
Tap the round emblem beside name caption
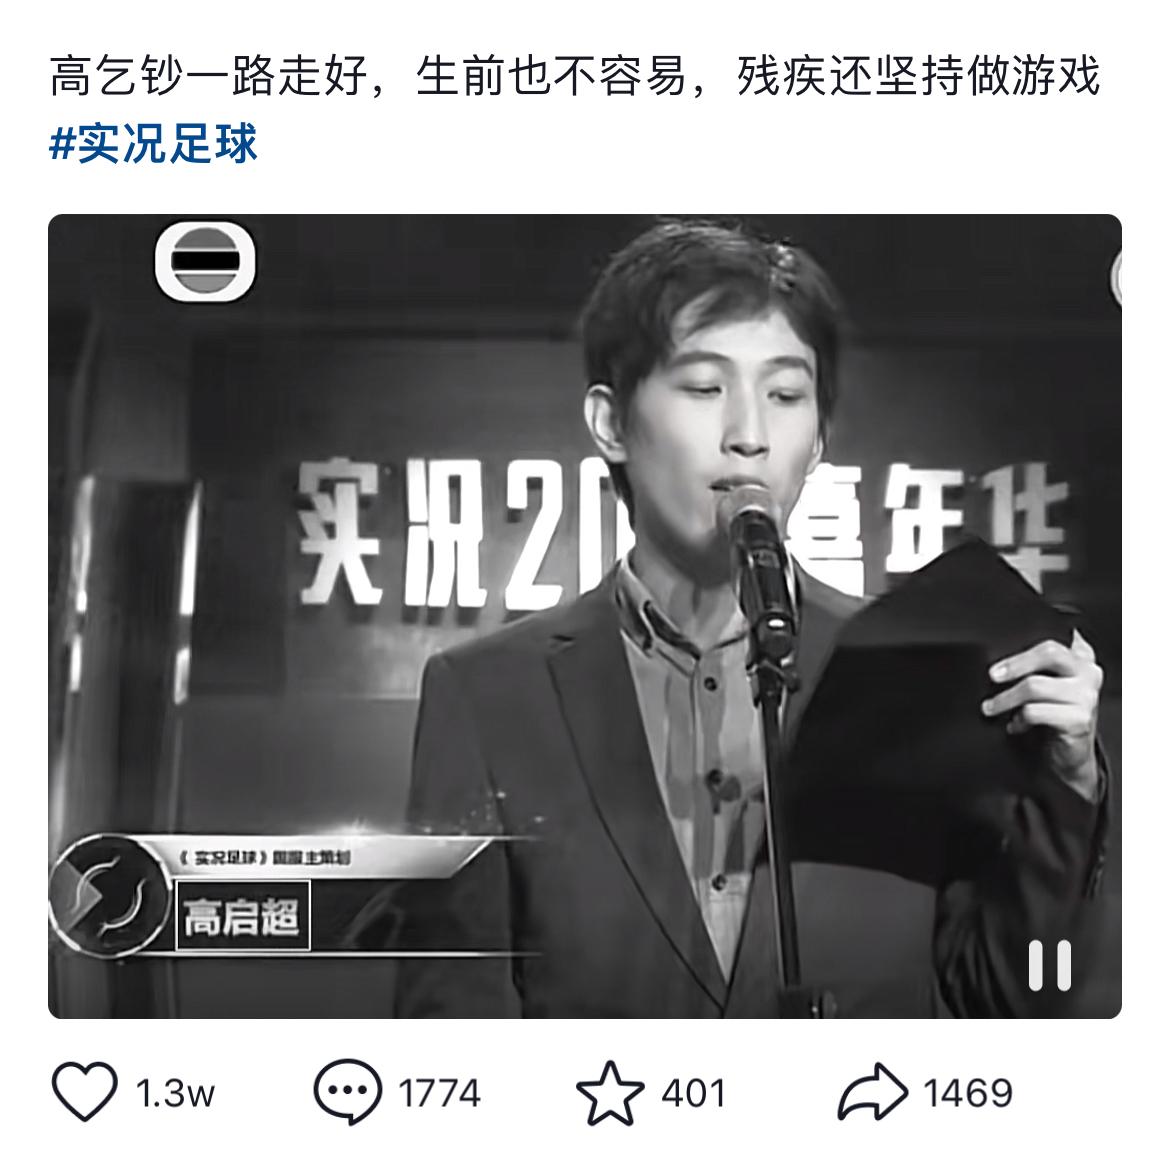click(108, 895)
